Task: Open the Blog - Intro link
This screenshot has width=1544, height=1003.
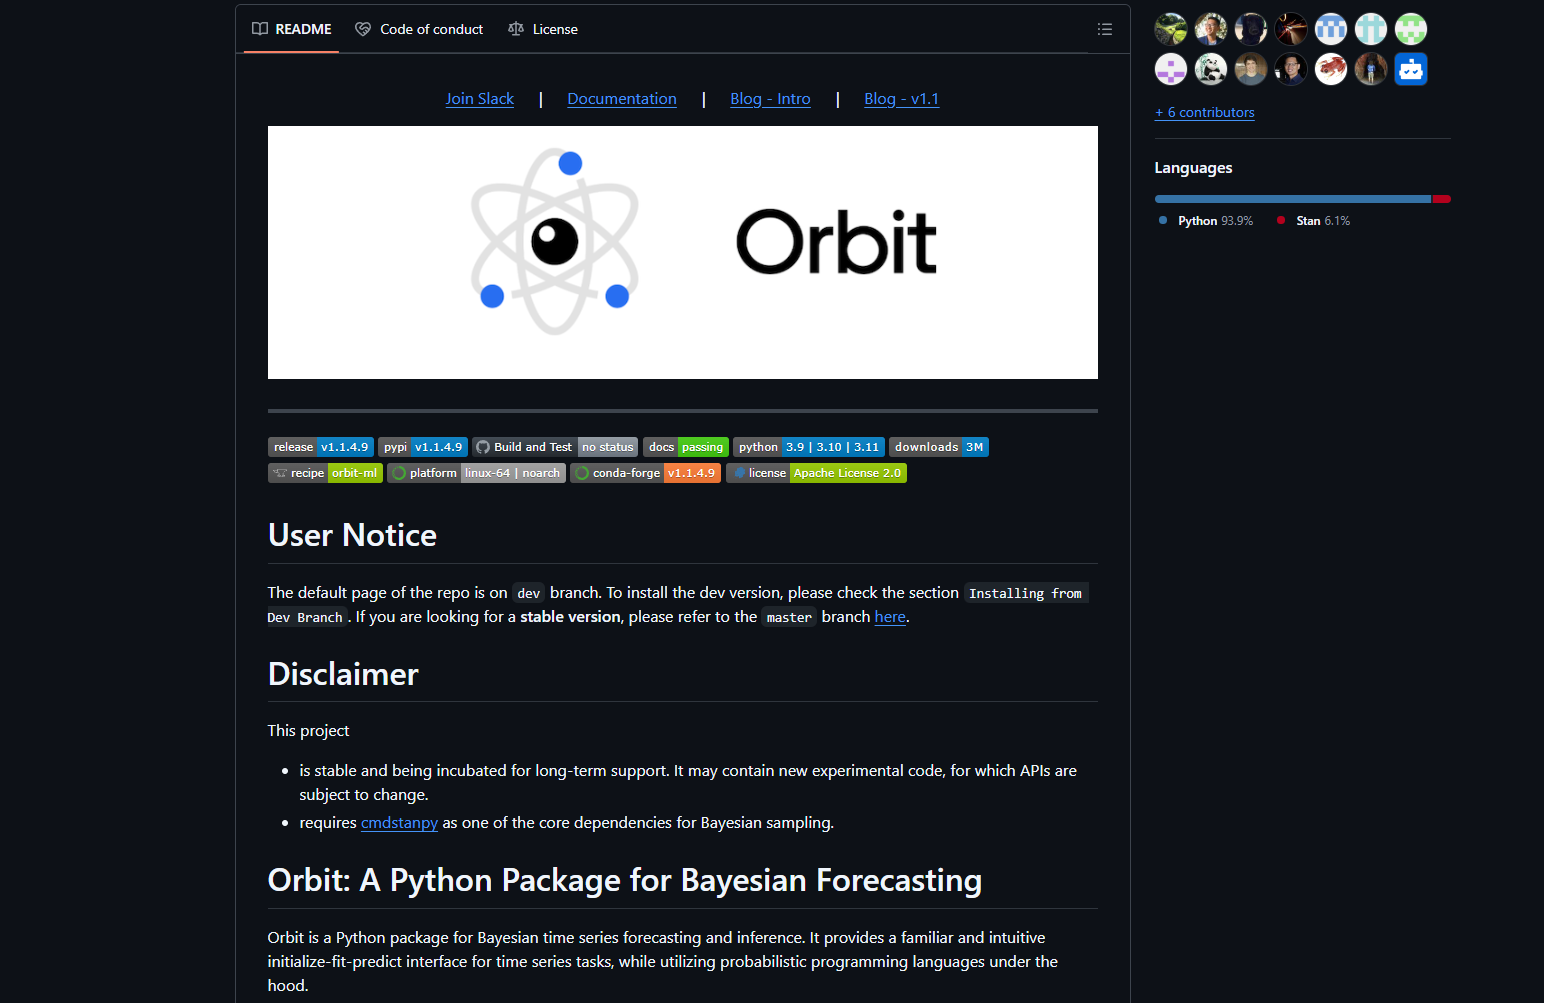Action: (770, 99)
